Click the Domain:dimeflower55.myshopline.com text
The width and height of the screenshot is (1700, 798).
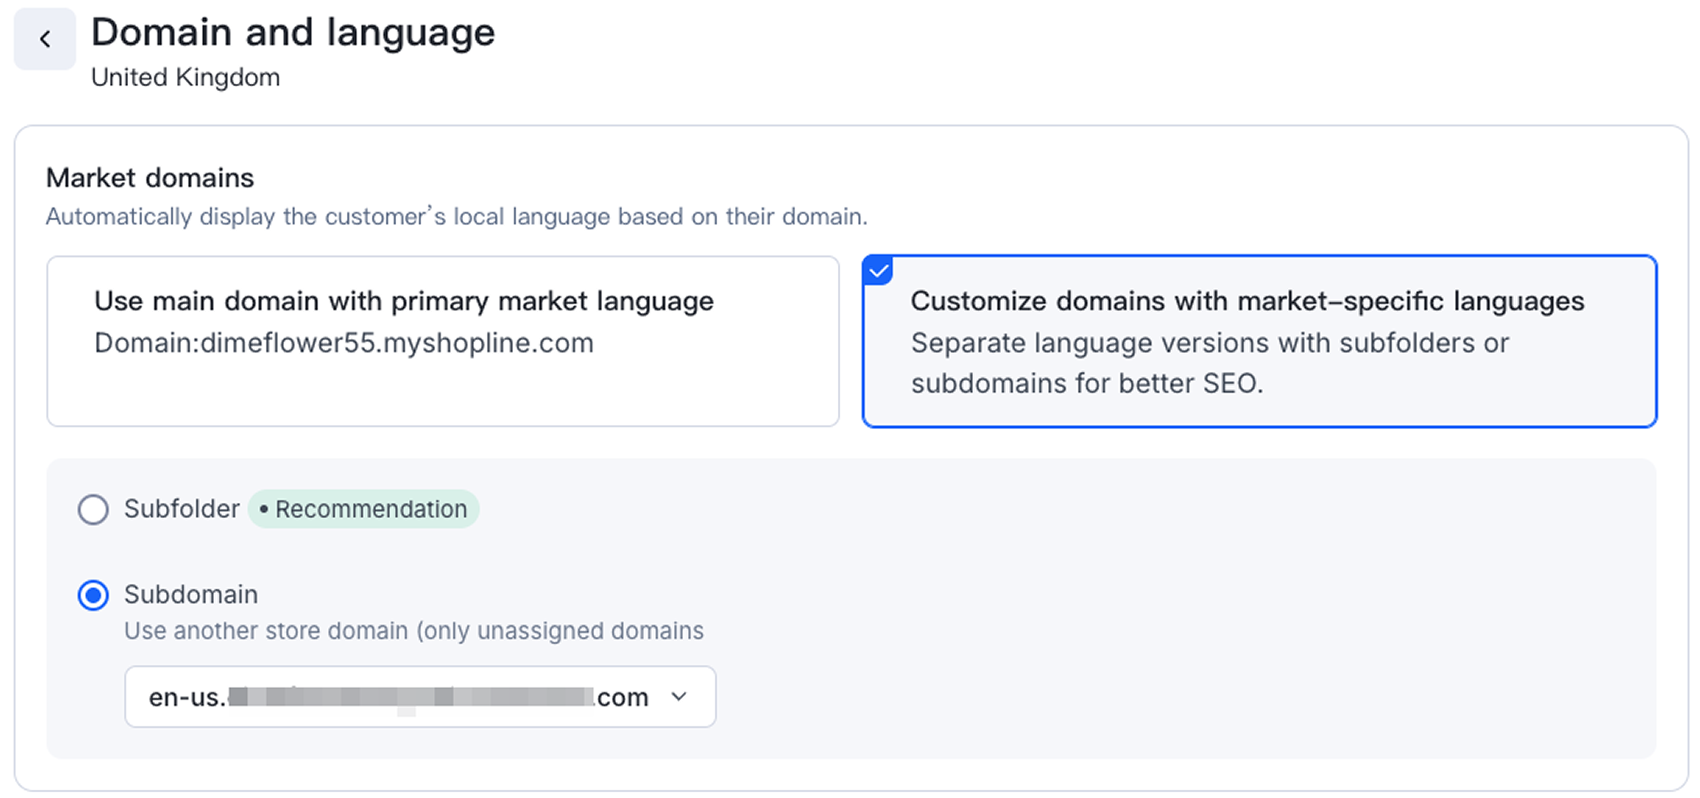coord(344,343)
